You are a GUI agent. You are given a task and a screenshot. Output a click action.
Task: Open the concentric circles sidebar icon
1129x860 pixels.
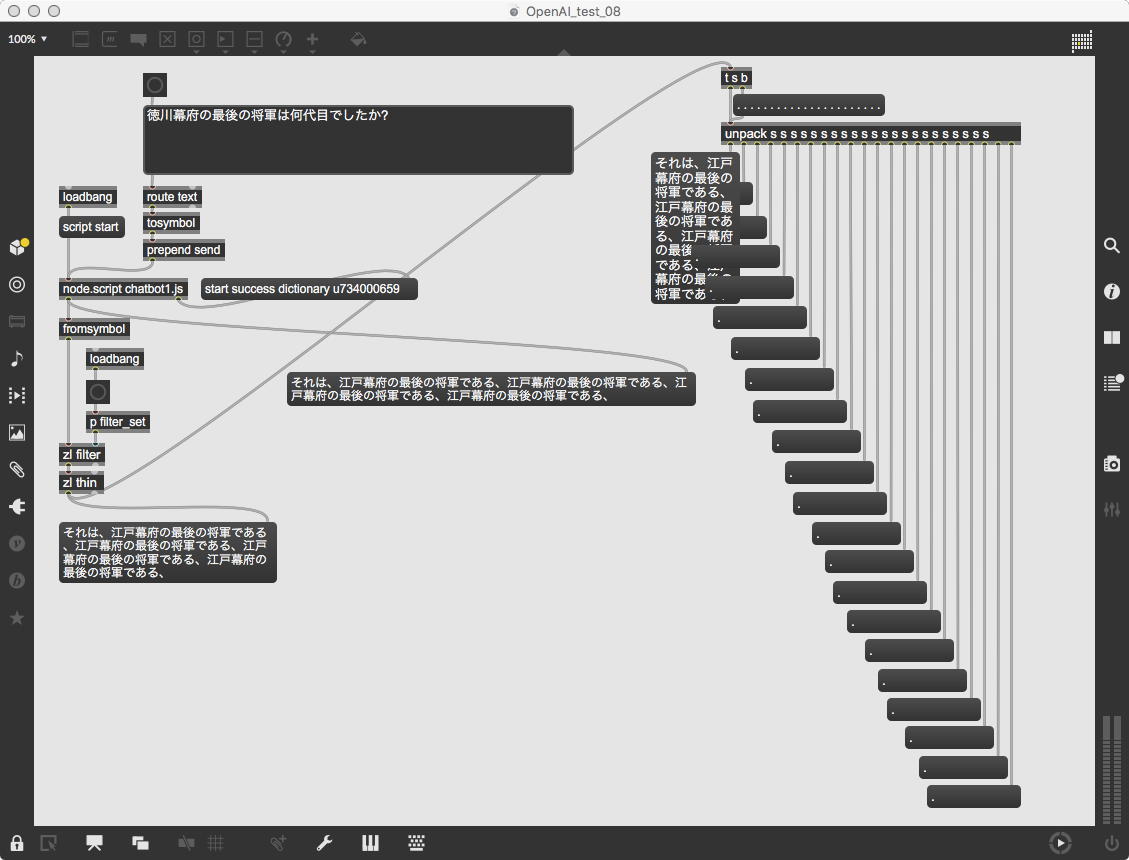(17, 285)
